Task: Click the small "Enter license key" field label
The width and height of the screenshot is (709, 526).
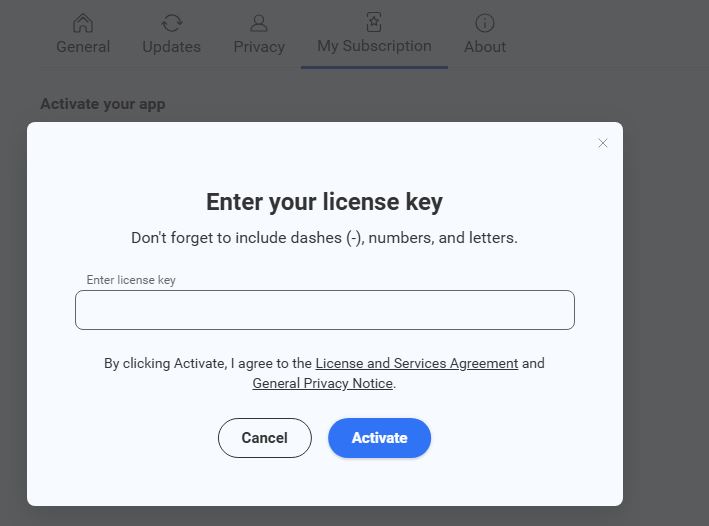Action: click(131, 280)
